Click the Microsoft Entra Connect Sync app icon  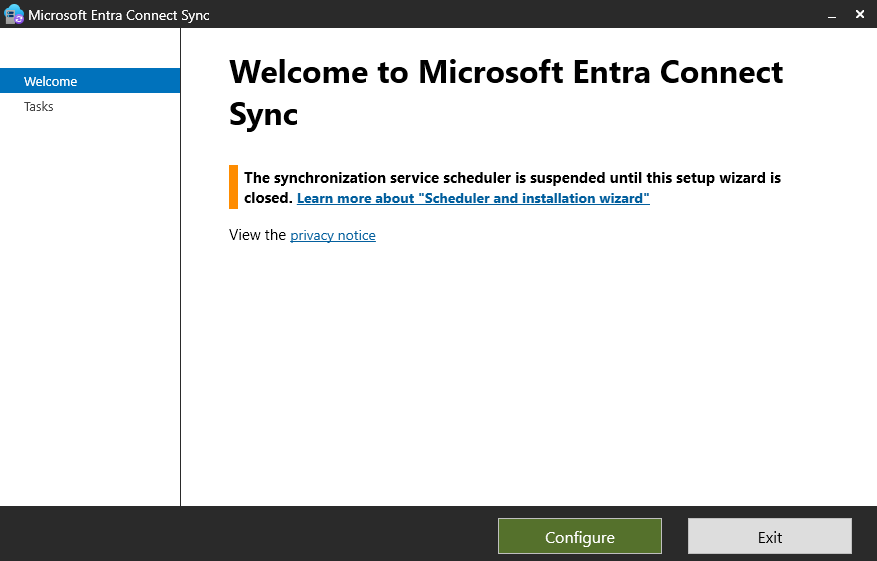pos(13,15)
